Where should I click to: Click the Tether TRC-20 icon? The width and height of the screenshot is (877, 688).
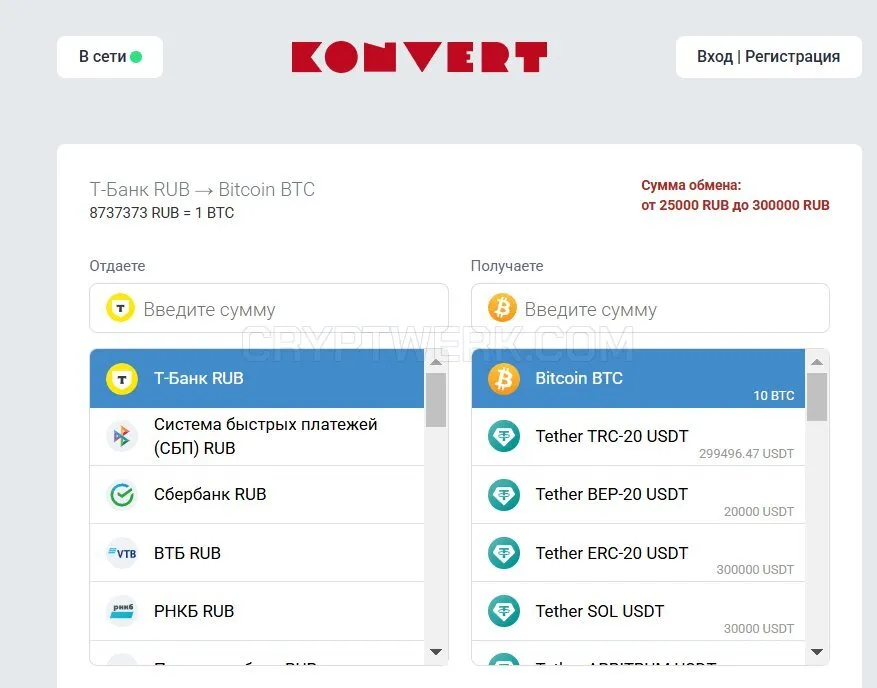[503, 436]
